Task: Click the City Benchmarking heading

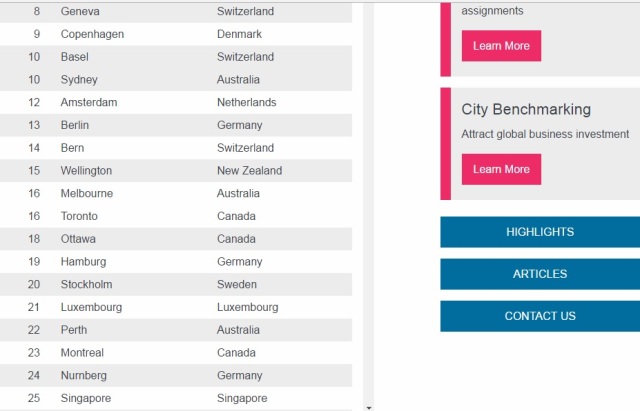Action: (x=526, y=109)
